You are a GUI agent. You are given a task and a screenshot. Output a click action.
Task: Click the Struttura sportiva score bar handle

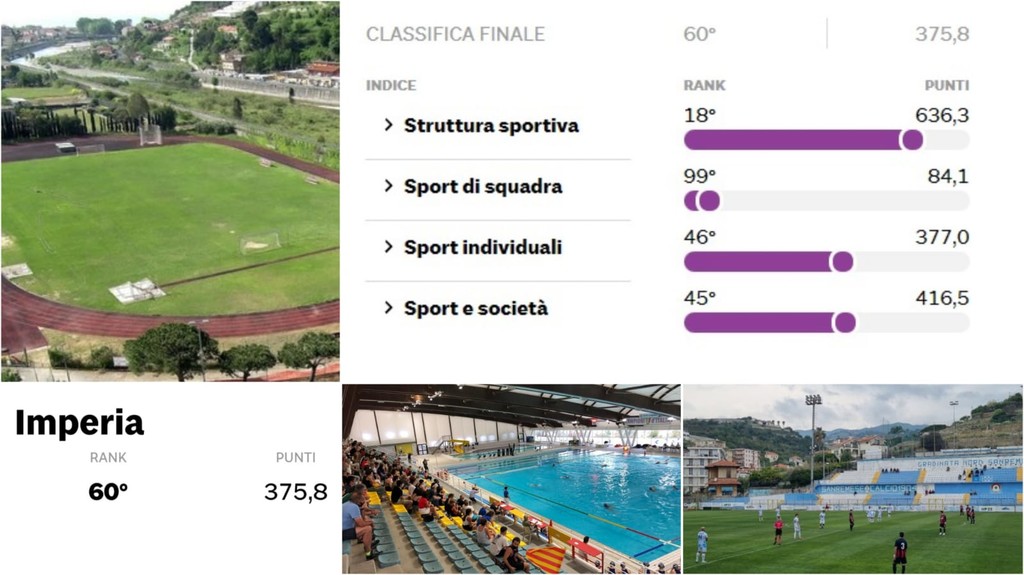[x=911, y=140]
